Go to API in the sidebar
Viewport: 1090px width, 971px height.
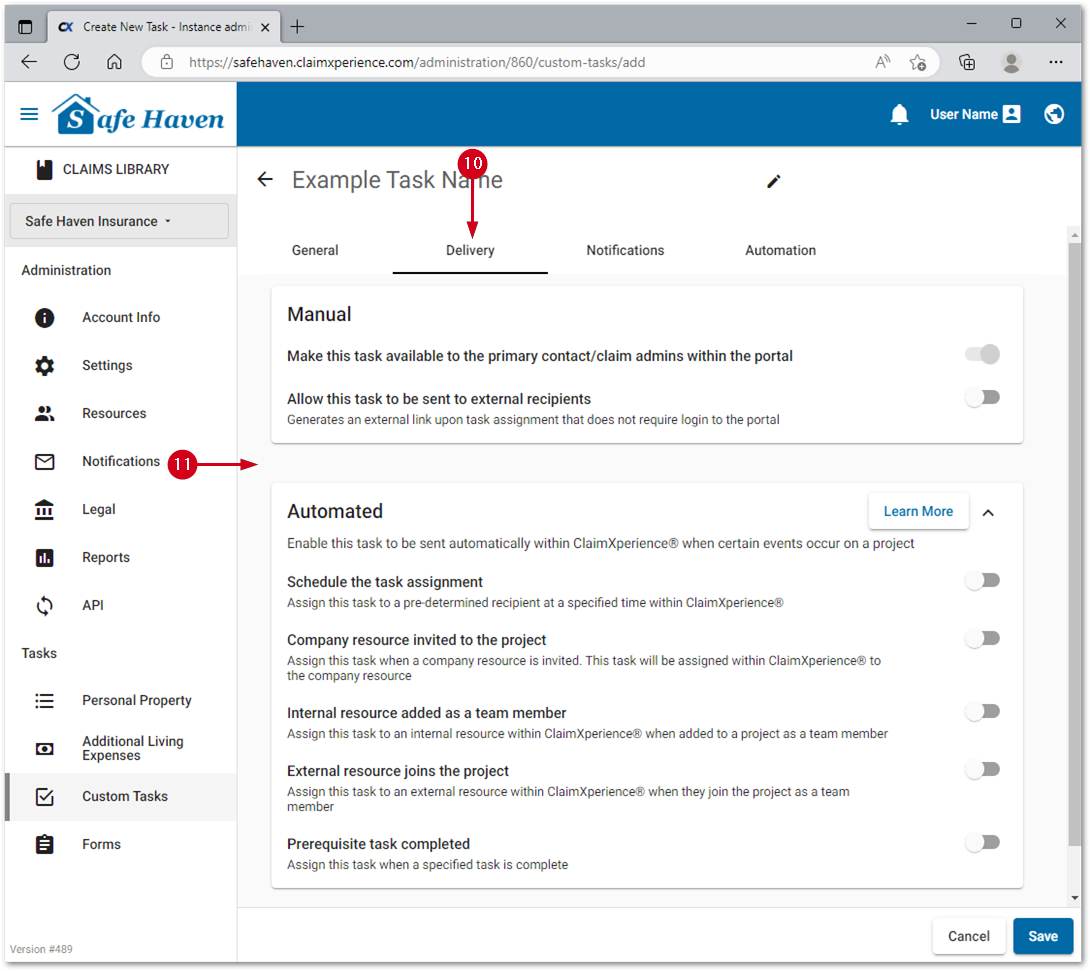pos(93,606)
